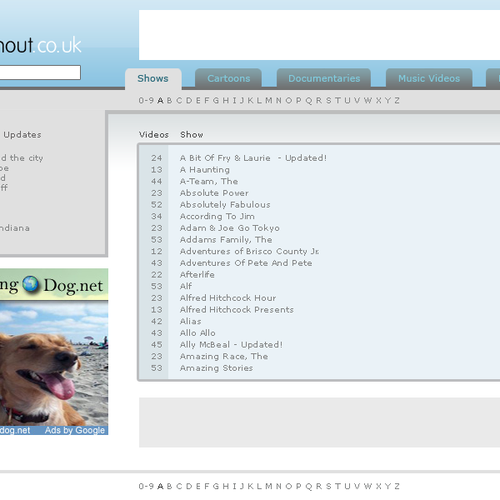Click the Amazing Stories link

coord(216,368)
